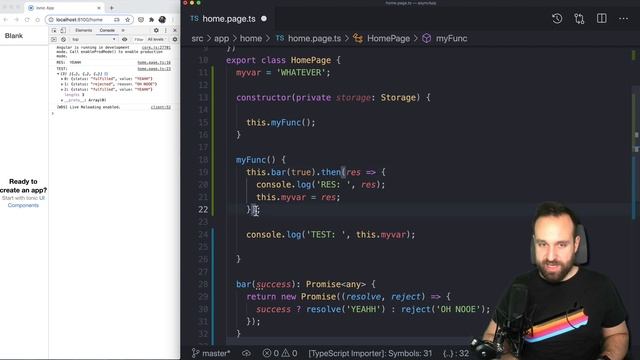Click the this.myFunc() call on line 15
640x360 pixels.
[280, 122]
